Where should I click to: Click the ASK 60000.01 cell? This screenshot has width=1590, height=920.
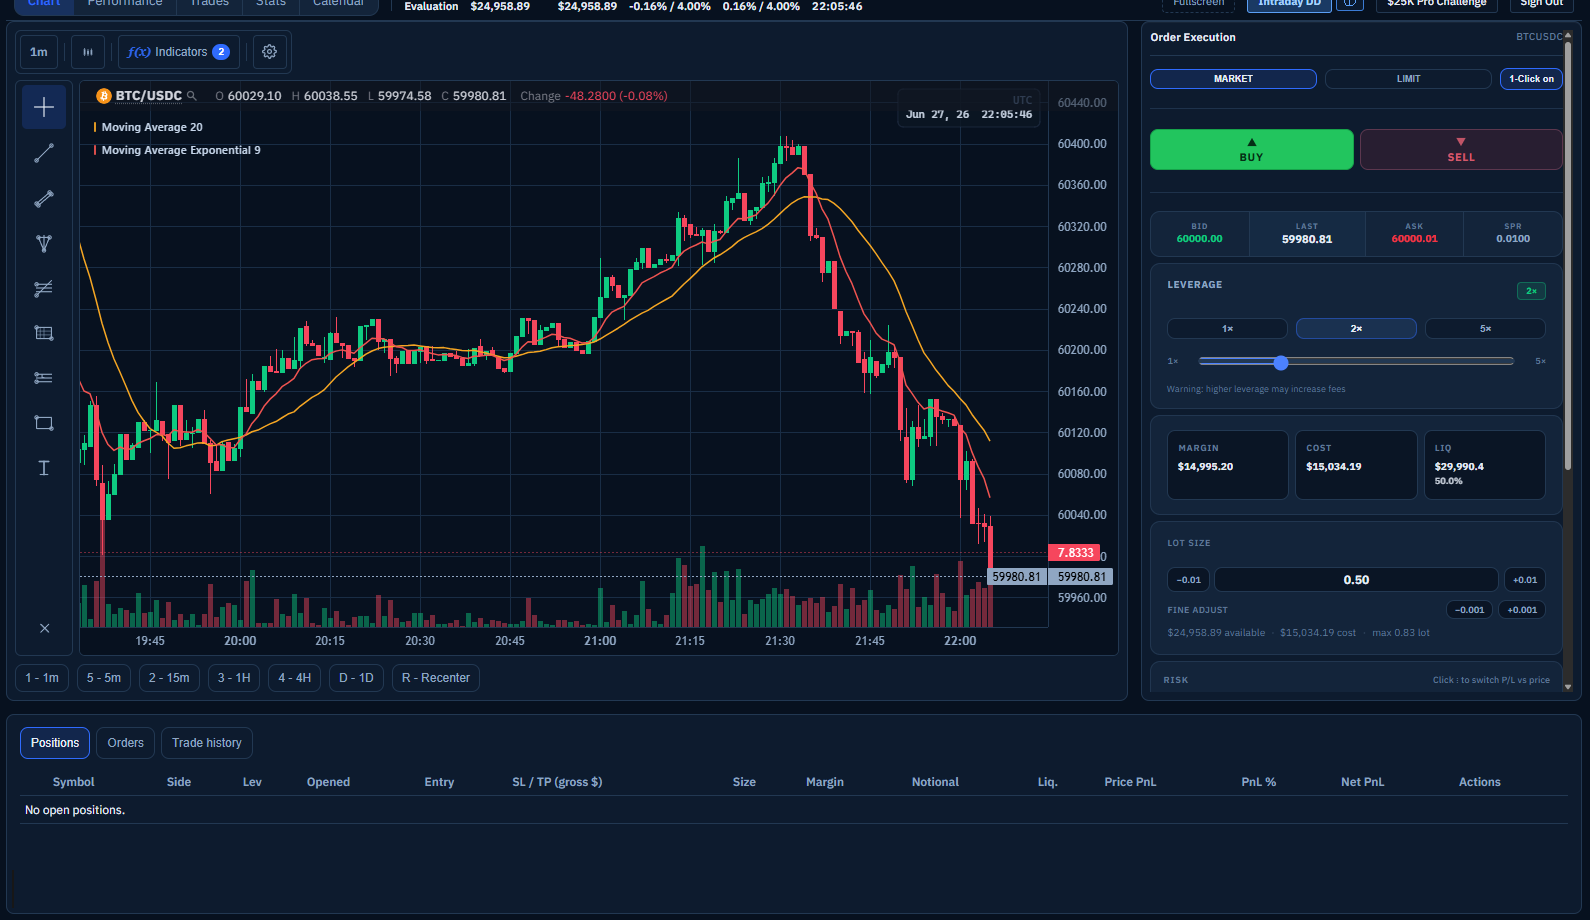(1414, 234)
